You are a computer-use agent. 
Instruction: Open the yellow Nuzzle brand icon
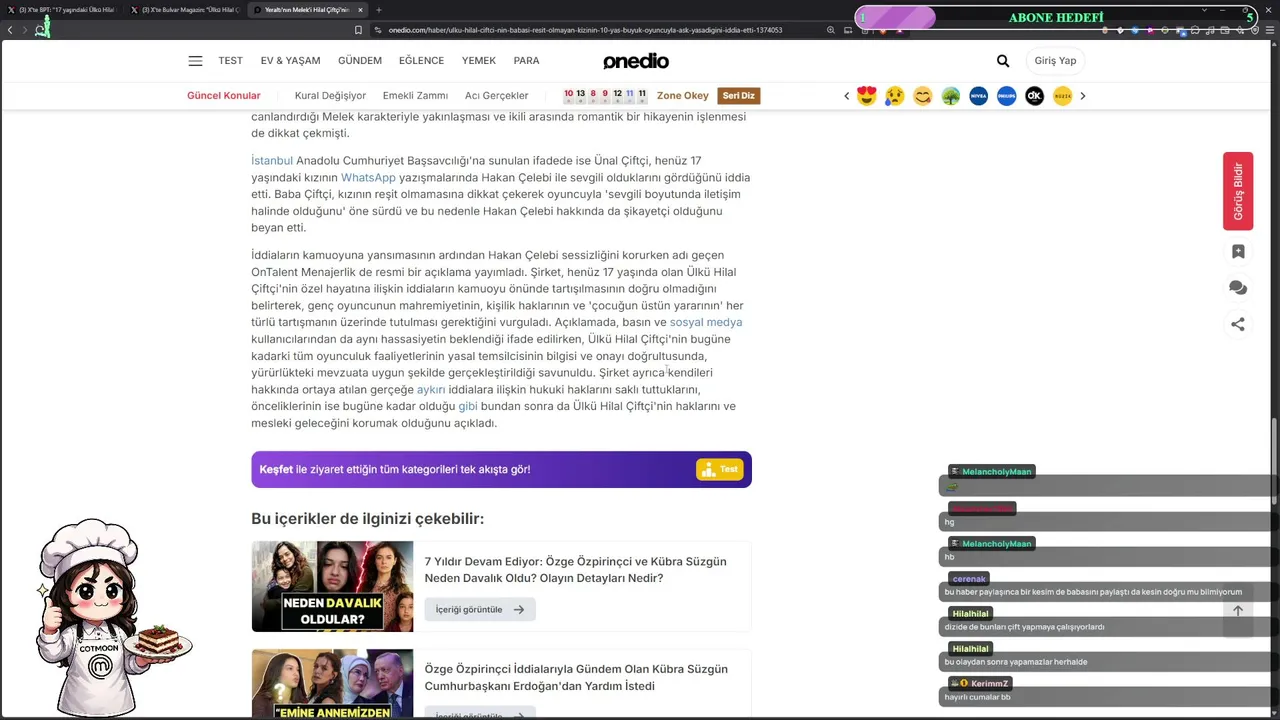[1063, 96]
